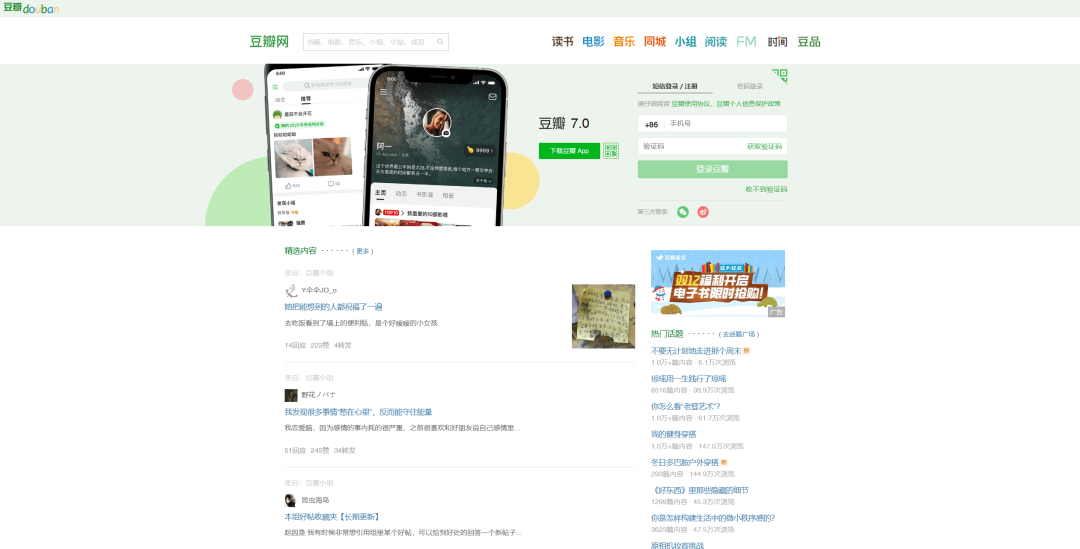
Task: Open Y伞伞JO_o user avatar
Action: click(x=291, y=290)
